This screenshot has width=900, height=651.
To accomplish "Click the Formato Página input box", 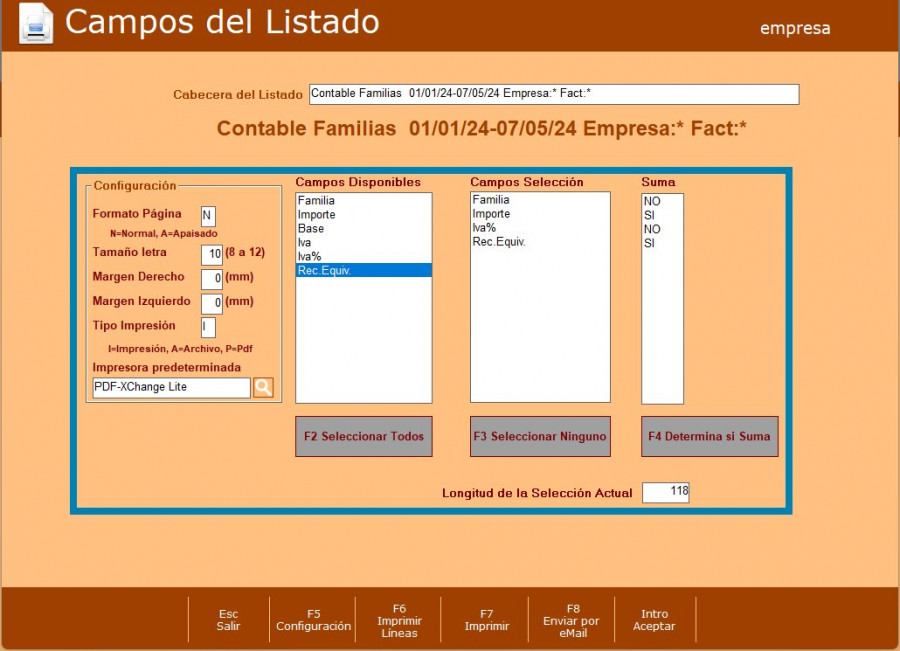I will [208, 215].
